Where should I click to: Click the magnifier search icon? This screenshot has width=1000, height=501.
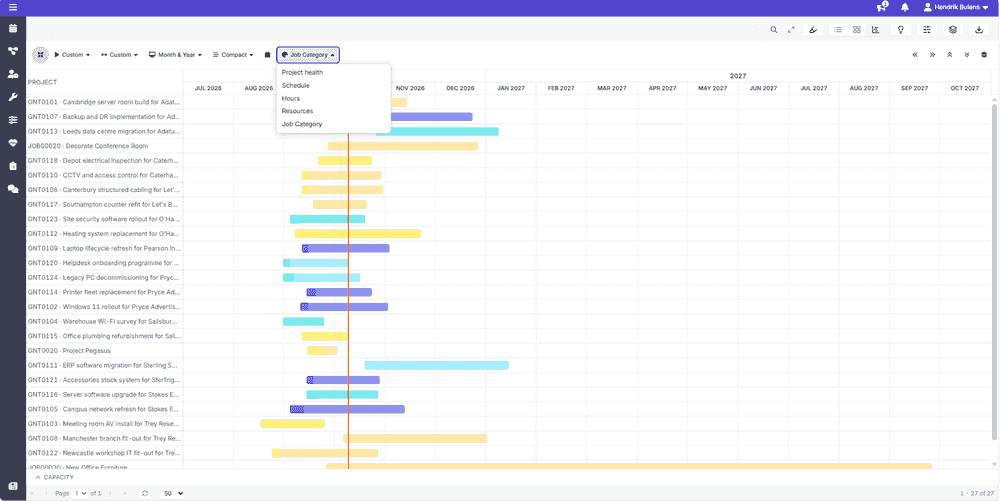[x=774, y=29]
